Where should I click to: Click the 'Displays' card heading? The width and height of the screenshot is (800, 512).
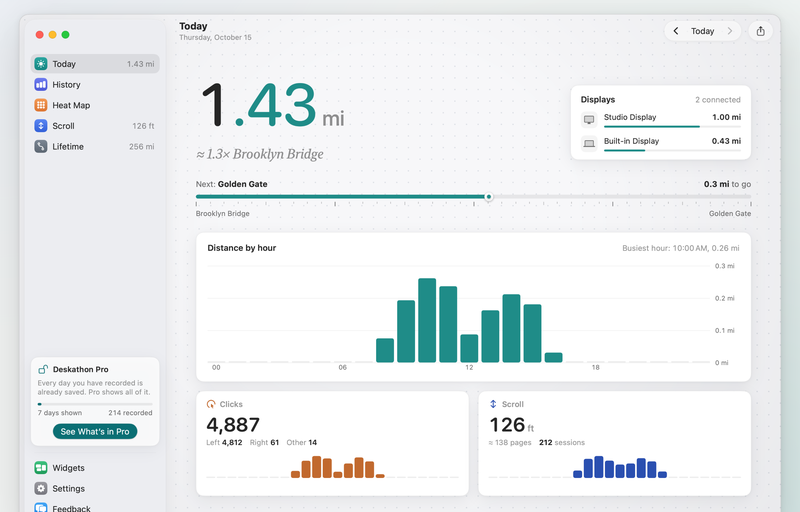pos(597,99)
